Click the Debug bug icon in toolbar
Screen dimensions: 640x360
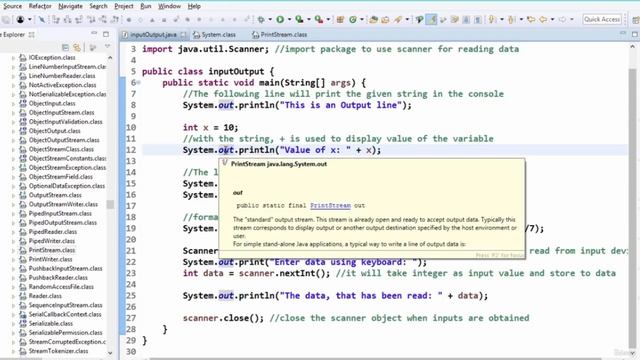pyautogui.click(x=260, y=19)
